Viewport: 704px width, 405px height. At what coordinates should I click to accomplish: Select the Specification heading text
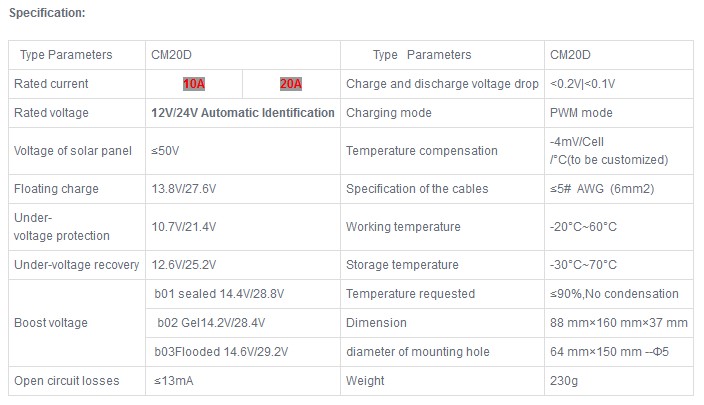pyautogui.click(x=47, y=13)
